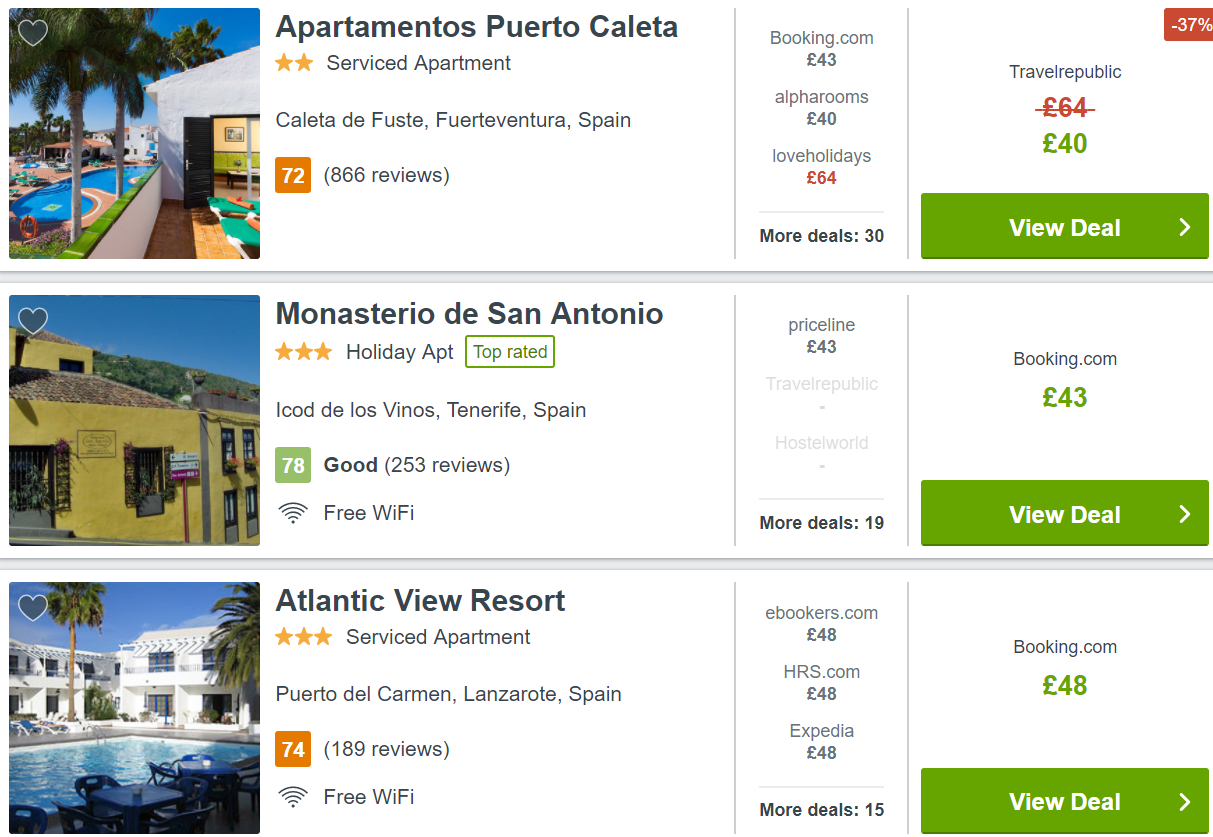Image resolution: width=1213 pixels, height=837 pixels.
Task: Expand More deals: 30 list
Action: 822,236
